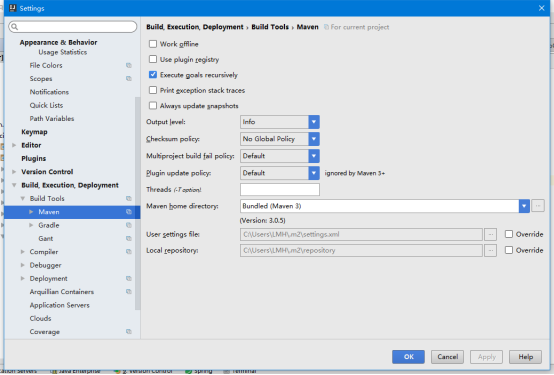554x375 pixels.
Task: Click the project-level icon beside Gant
Action: (129, 239)
